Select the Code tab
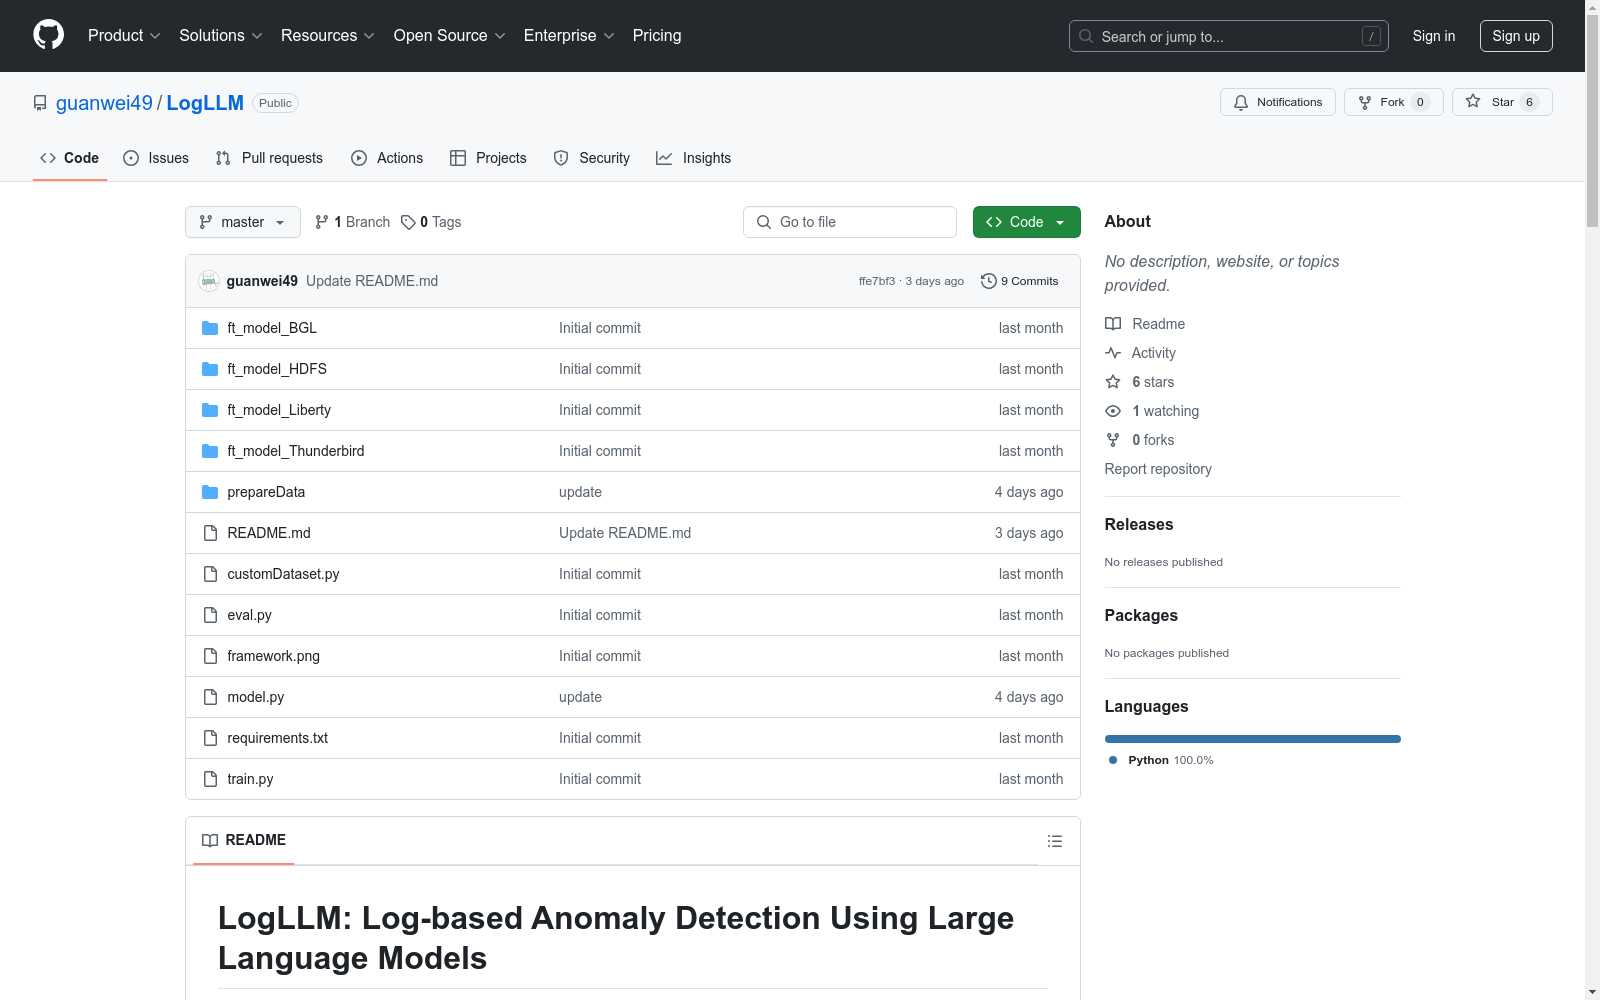The height and width of the screenshot is (1000, 1600). pos(69,158)
